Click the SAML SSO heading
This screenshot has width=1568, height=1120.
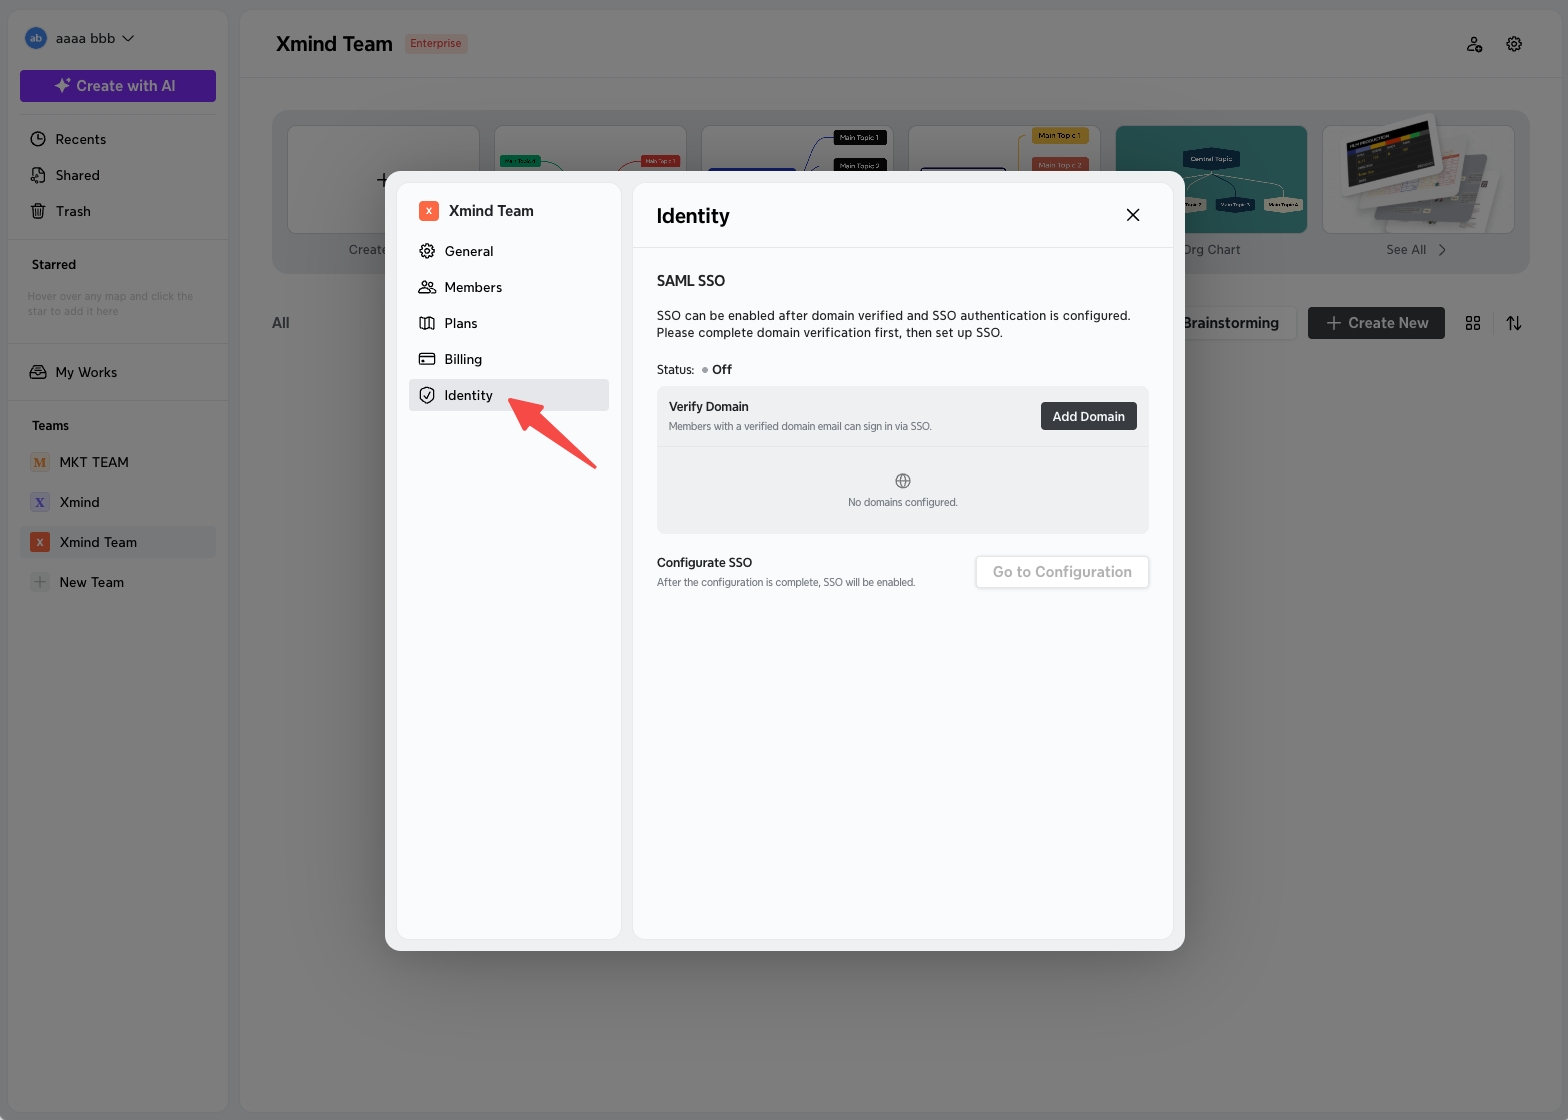click(691, 281)
